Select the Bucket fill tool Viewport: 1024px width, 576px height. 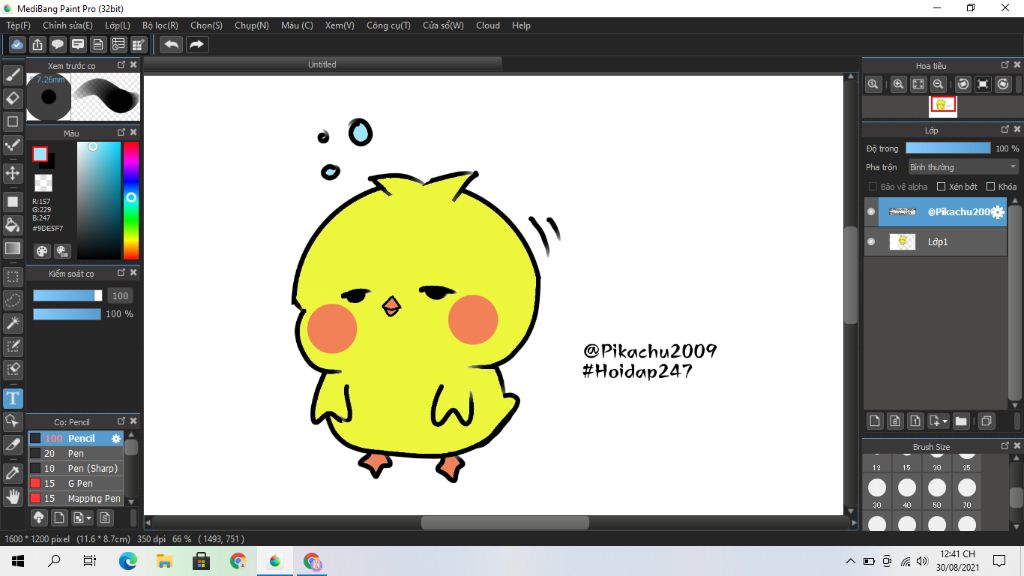(12, 225)
